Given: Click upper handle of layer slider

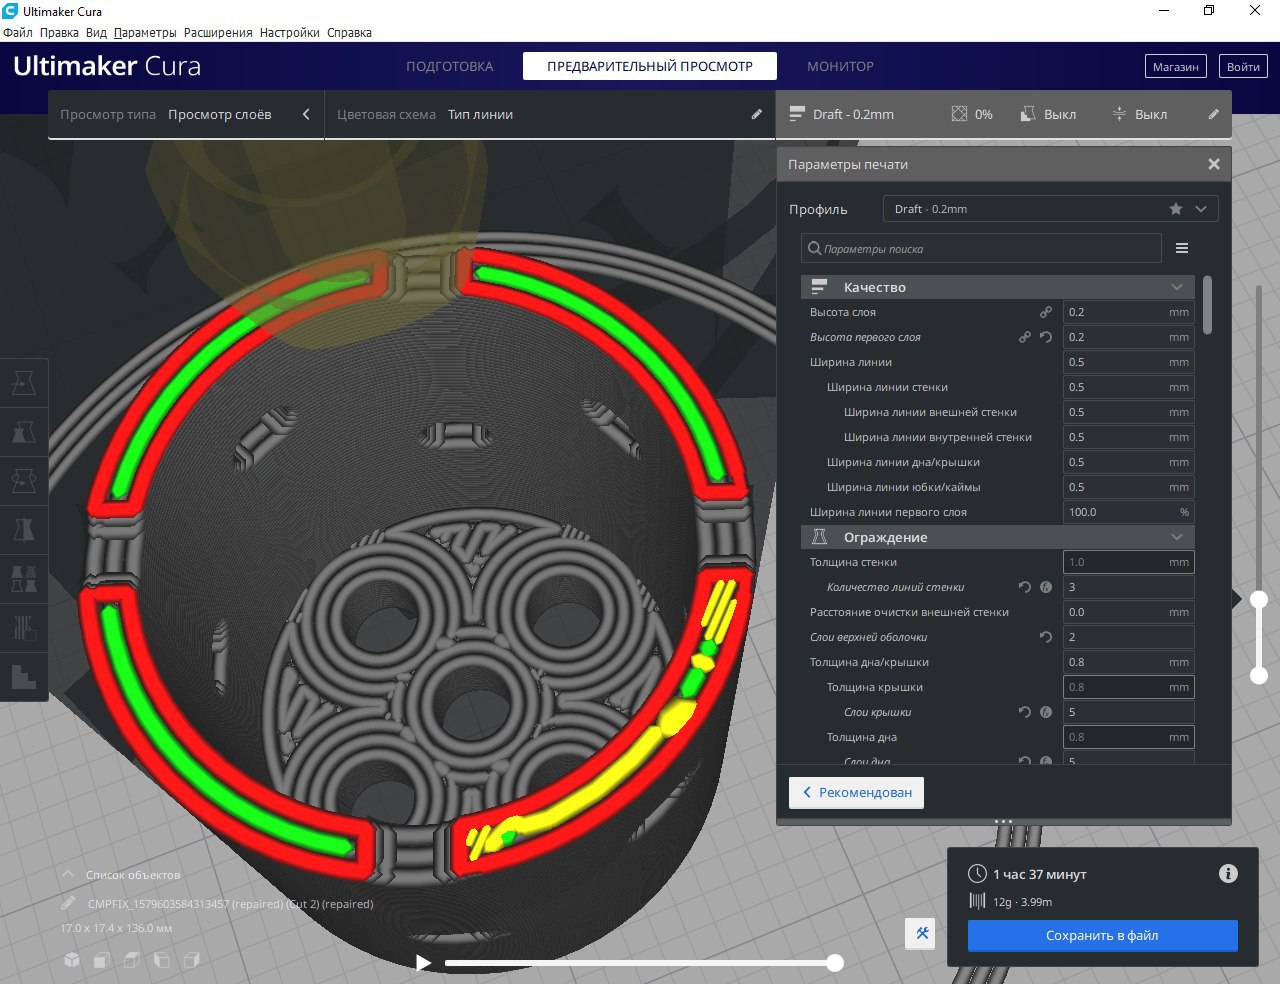Looking at the screenshot, I should [1259, 599].
